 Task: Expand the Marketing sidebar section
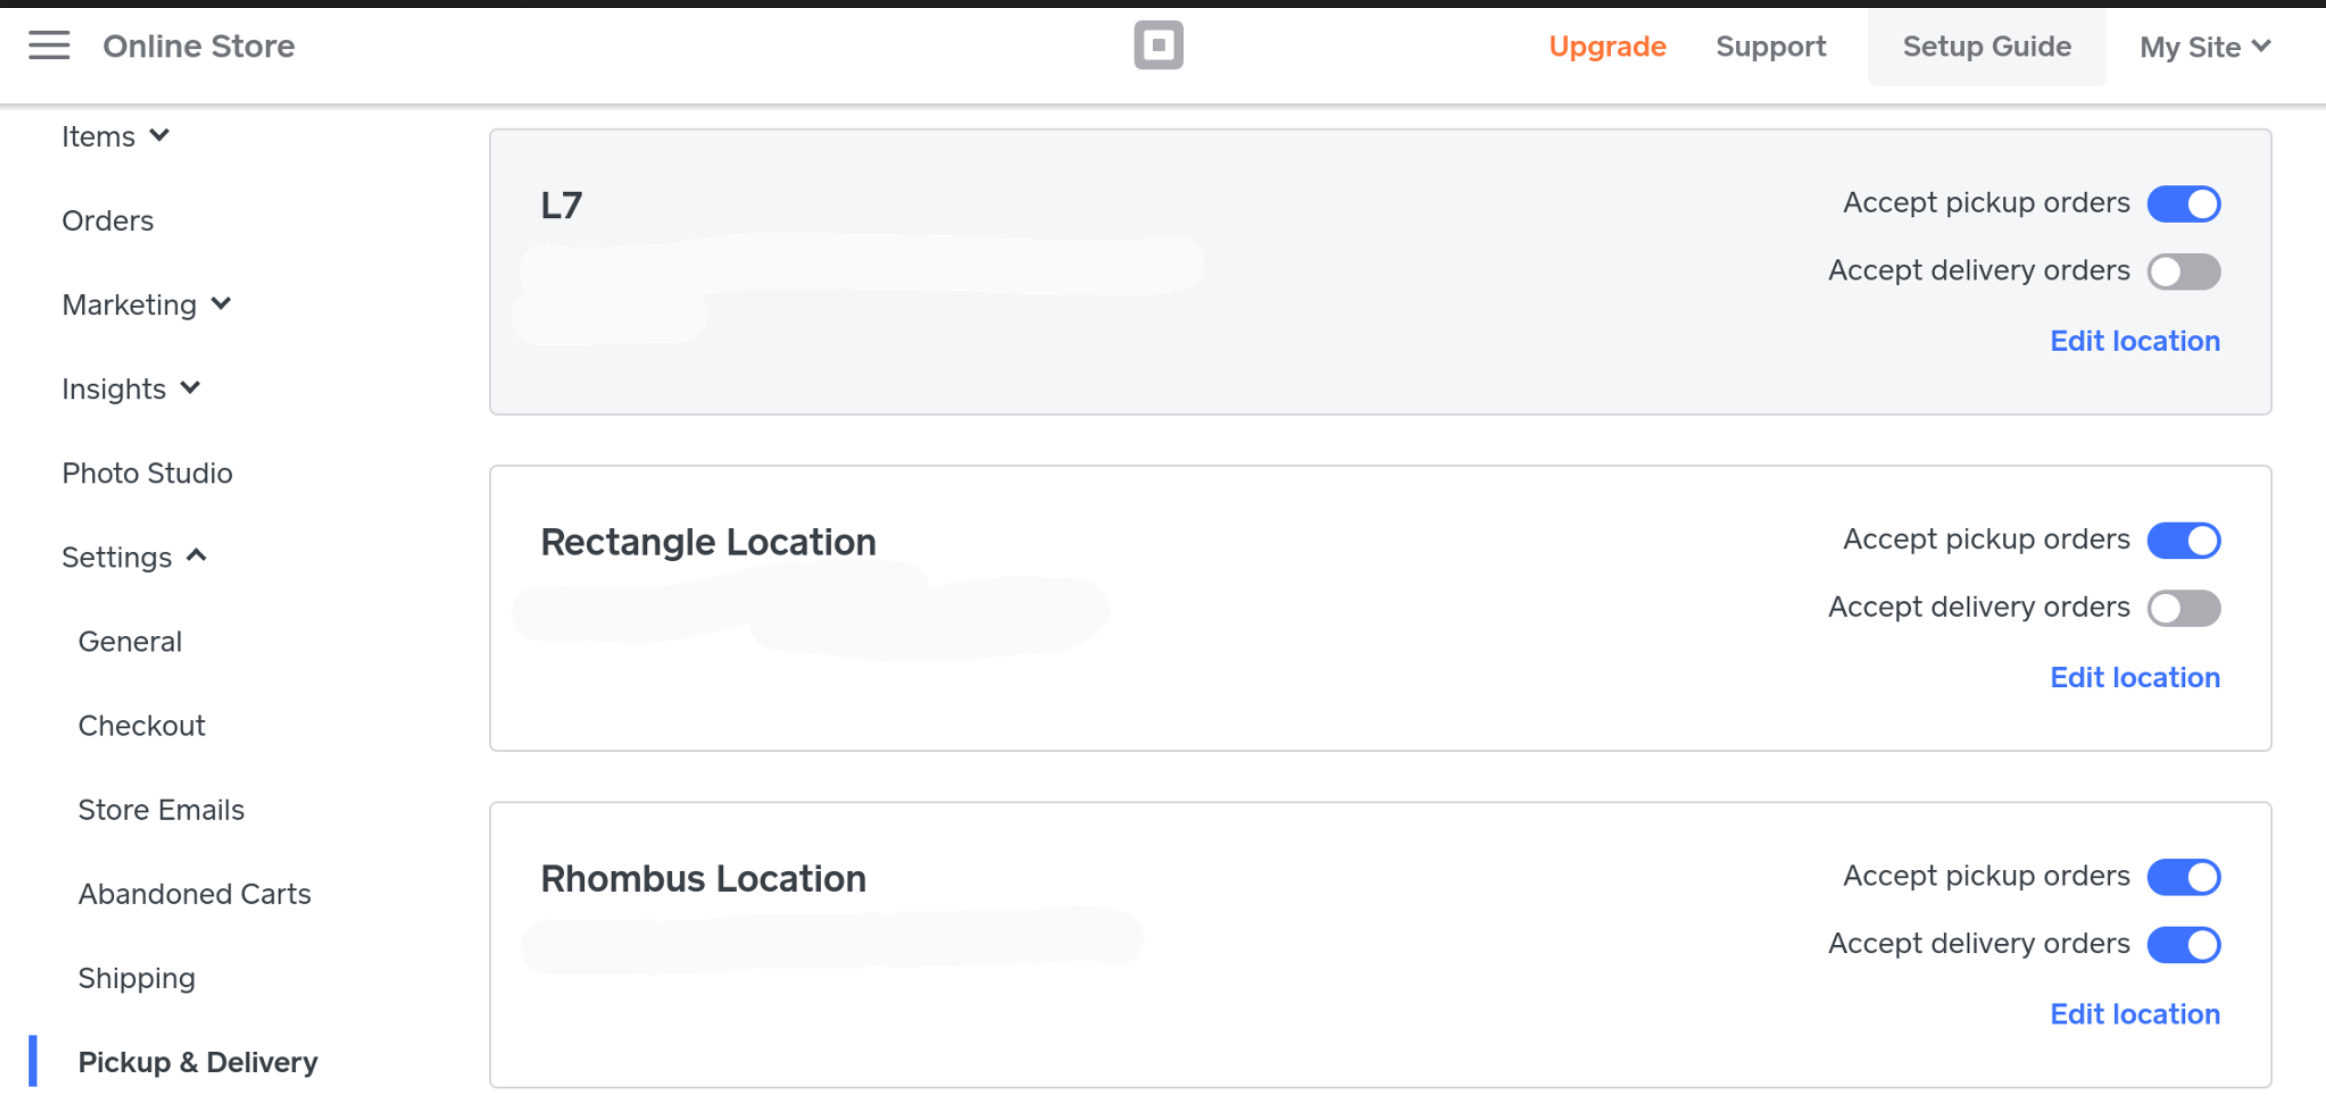coord(146,305)
